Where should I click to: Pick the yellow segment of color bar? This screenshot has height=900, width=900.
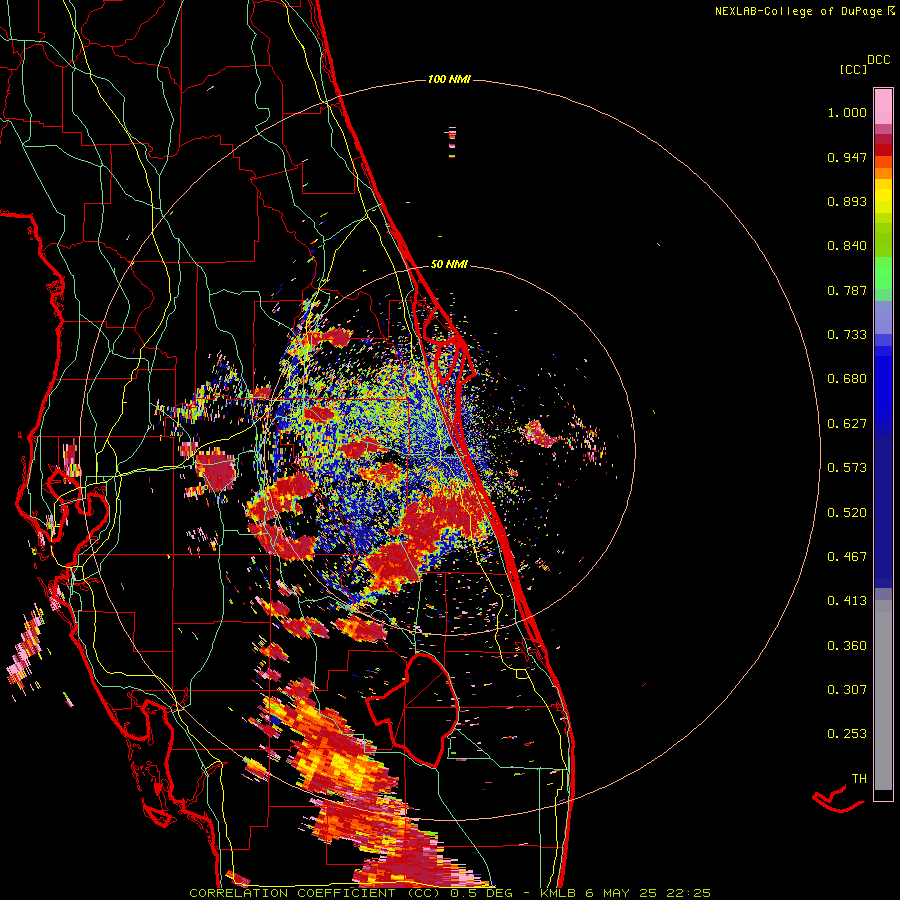tap(883, 196)
